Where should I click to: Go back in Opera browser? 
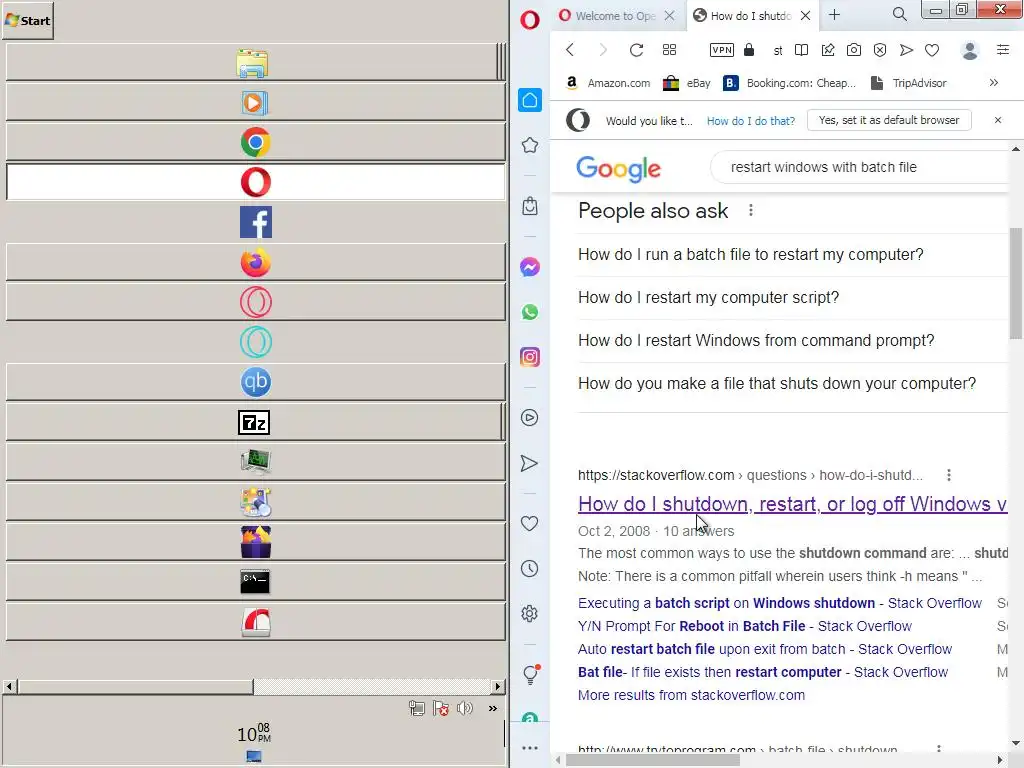coord(570,50)
